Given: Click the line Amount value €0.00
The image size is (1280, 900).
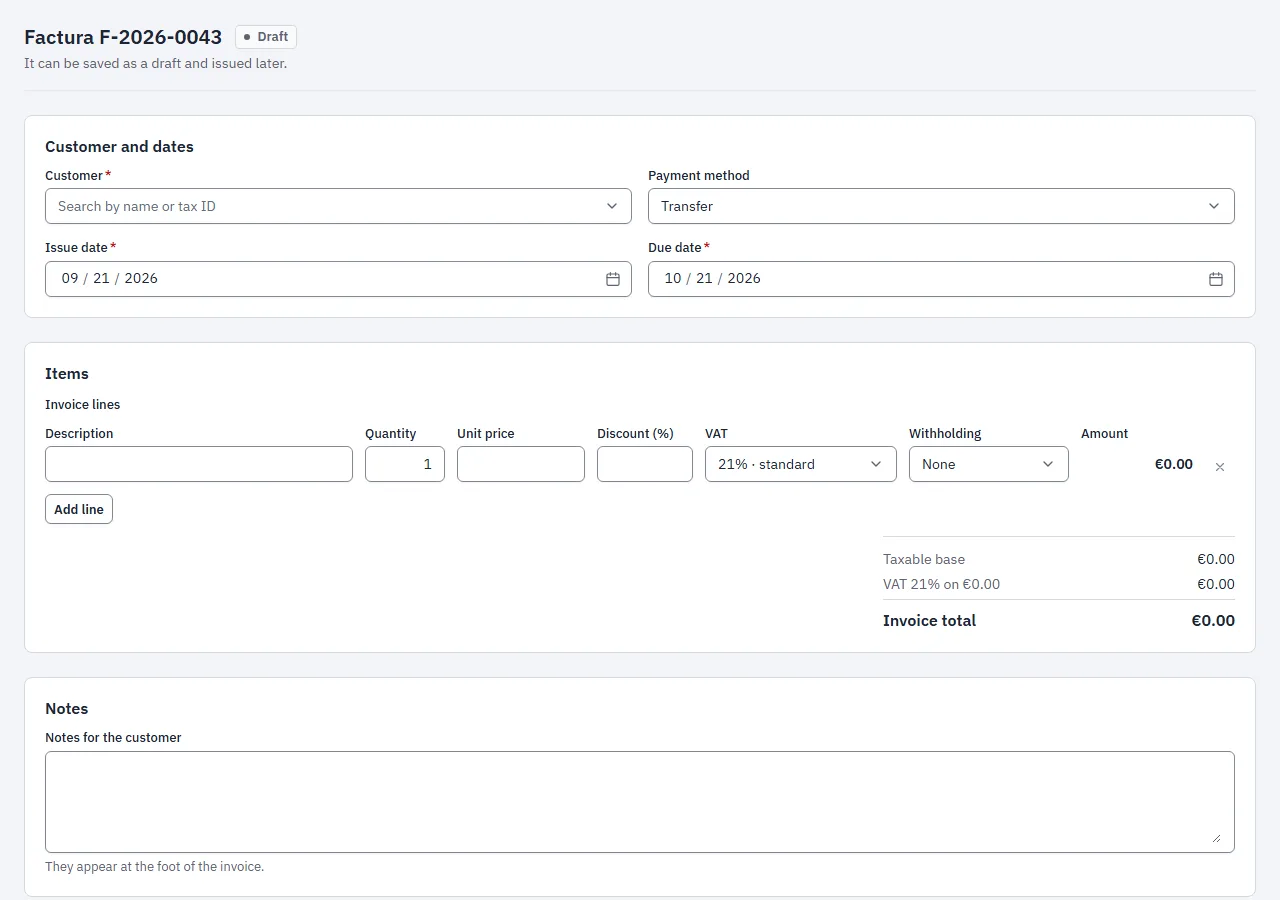Looking at the screenshot, I should 1174,464.
